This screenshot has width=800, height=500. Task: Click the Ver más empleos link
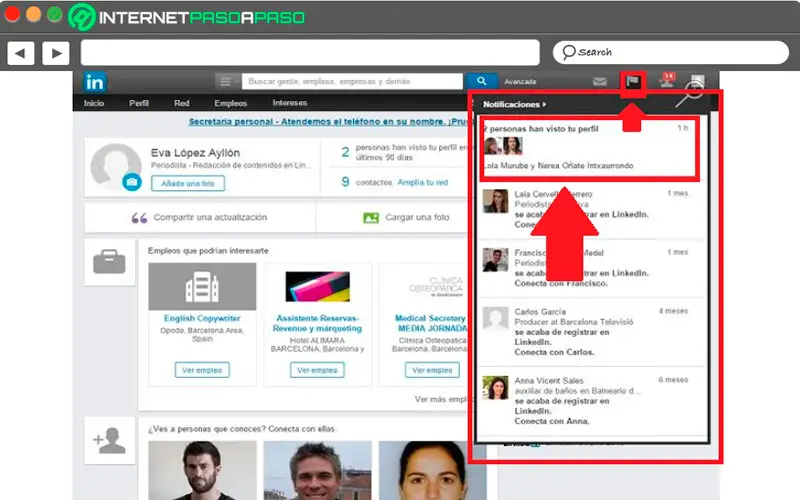(x=441, y=399)
